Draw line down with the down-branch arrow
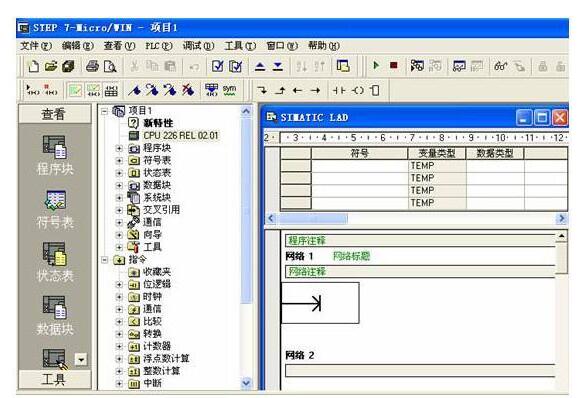577x398 pixels. point(262,90)
